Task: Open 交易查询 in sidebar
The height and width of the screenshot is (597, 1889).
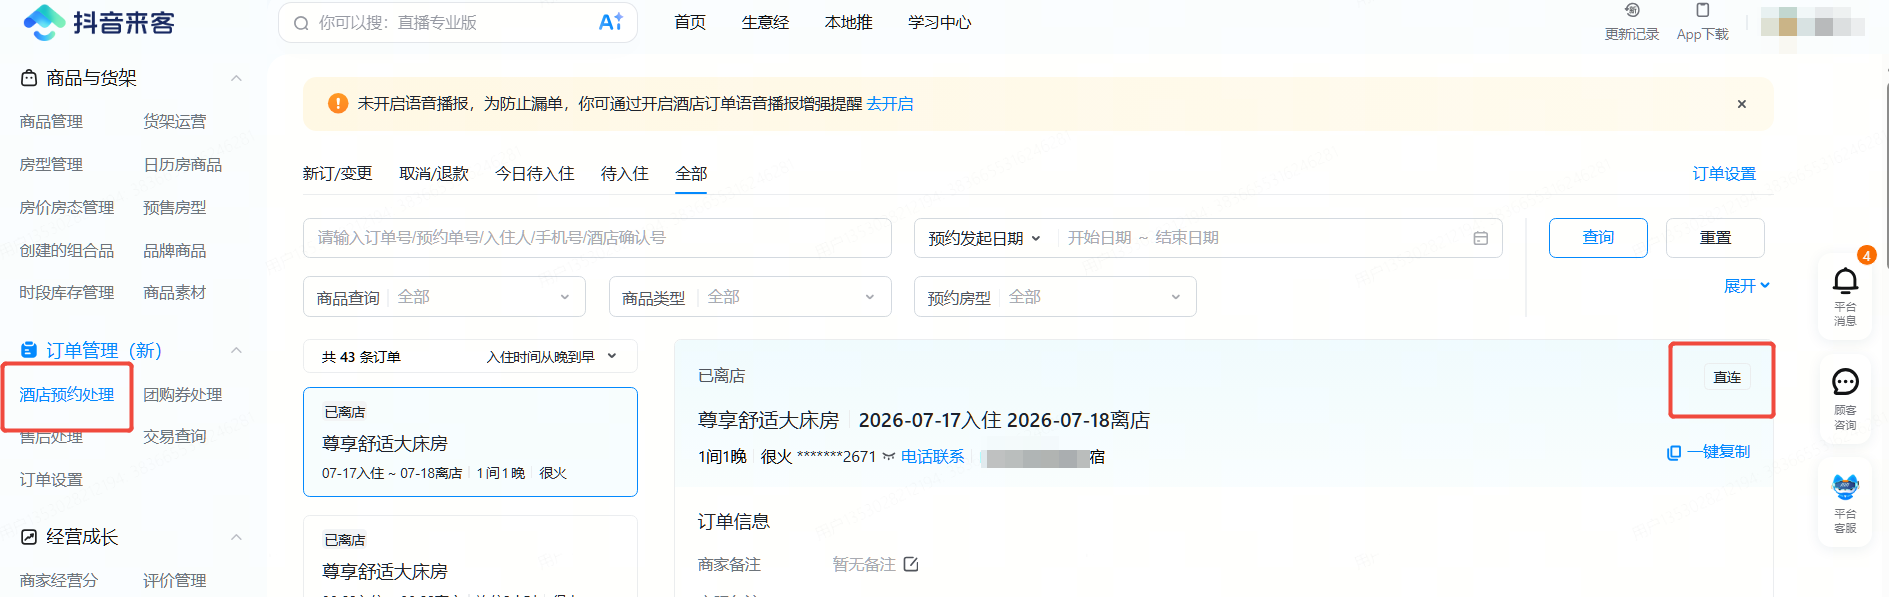Action: 175,437
